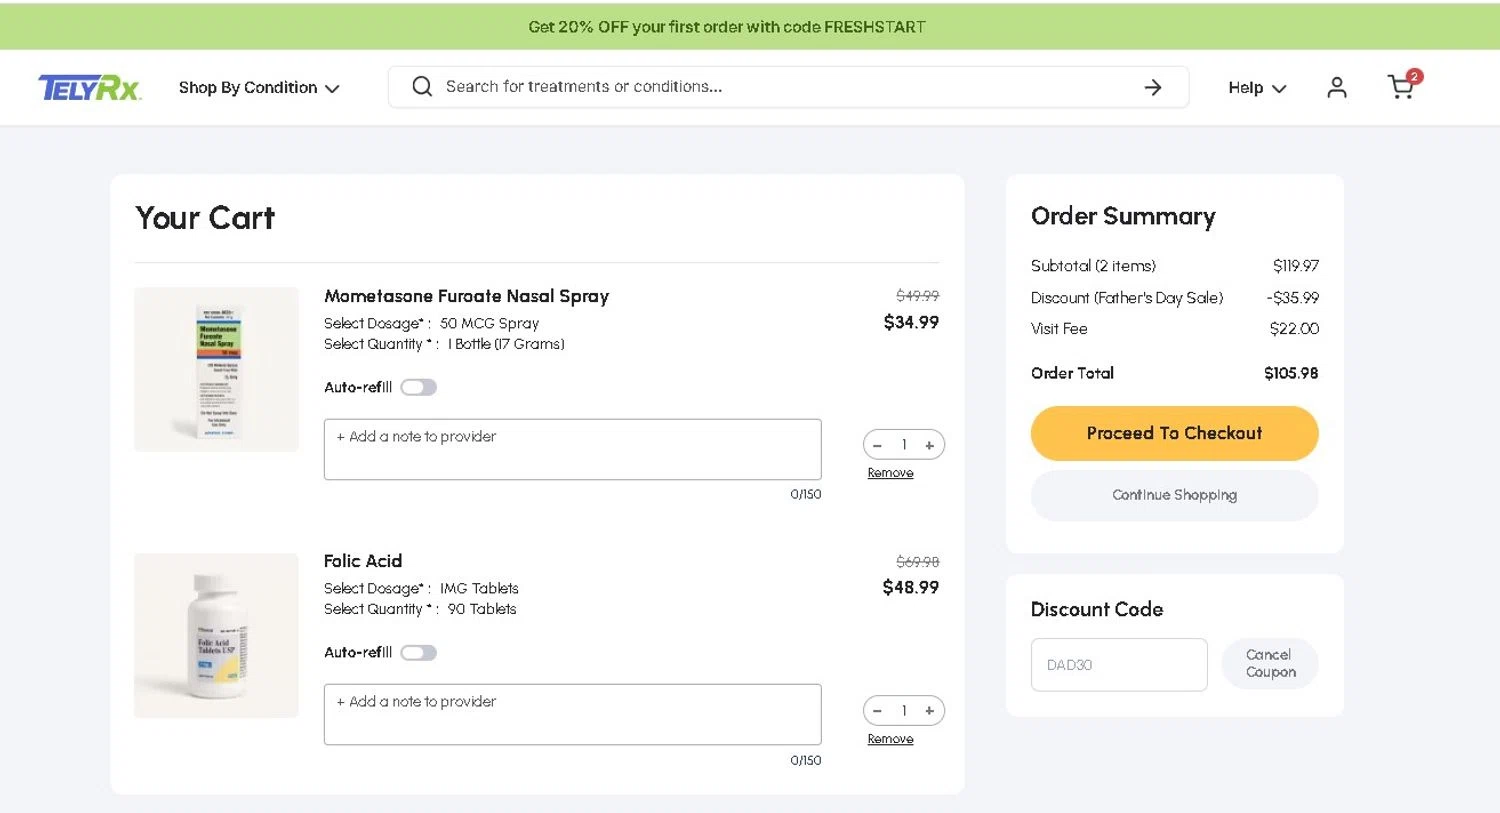Open the shopping cart icon

pyautogui.click(x=1403, y=86)
